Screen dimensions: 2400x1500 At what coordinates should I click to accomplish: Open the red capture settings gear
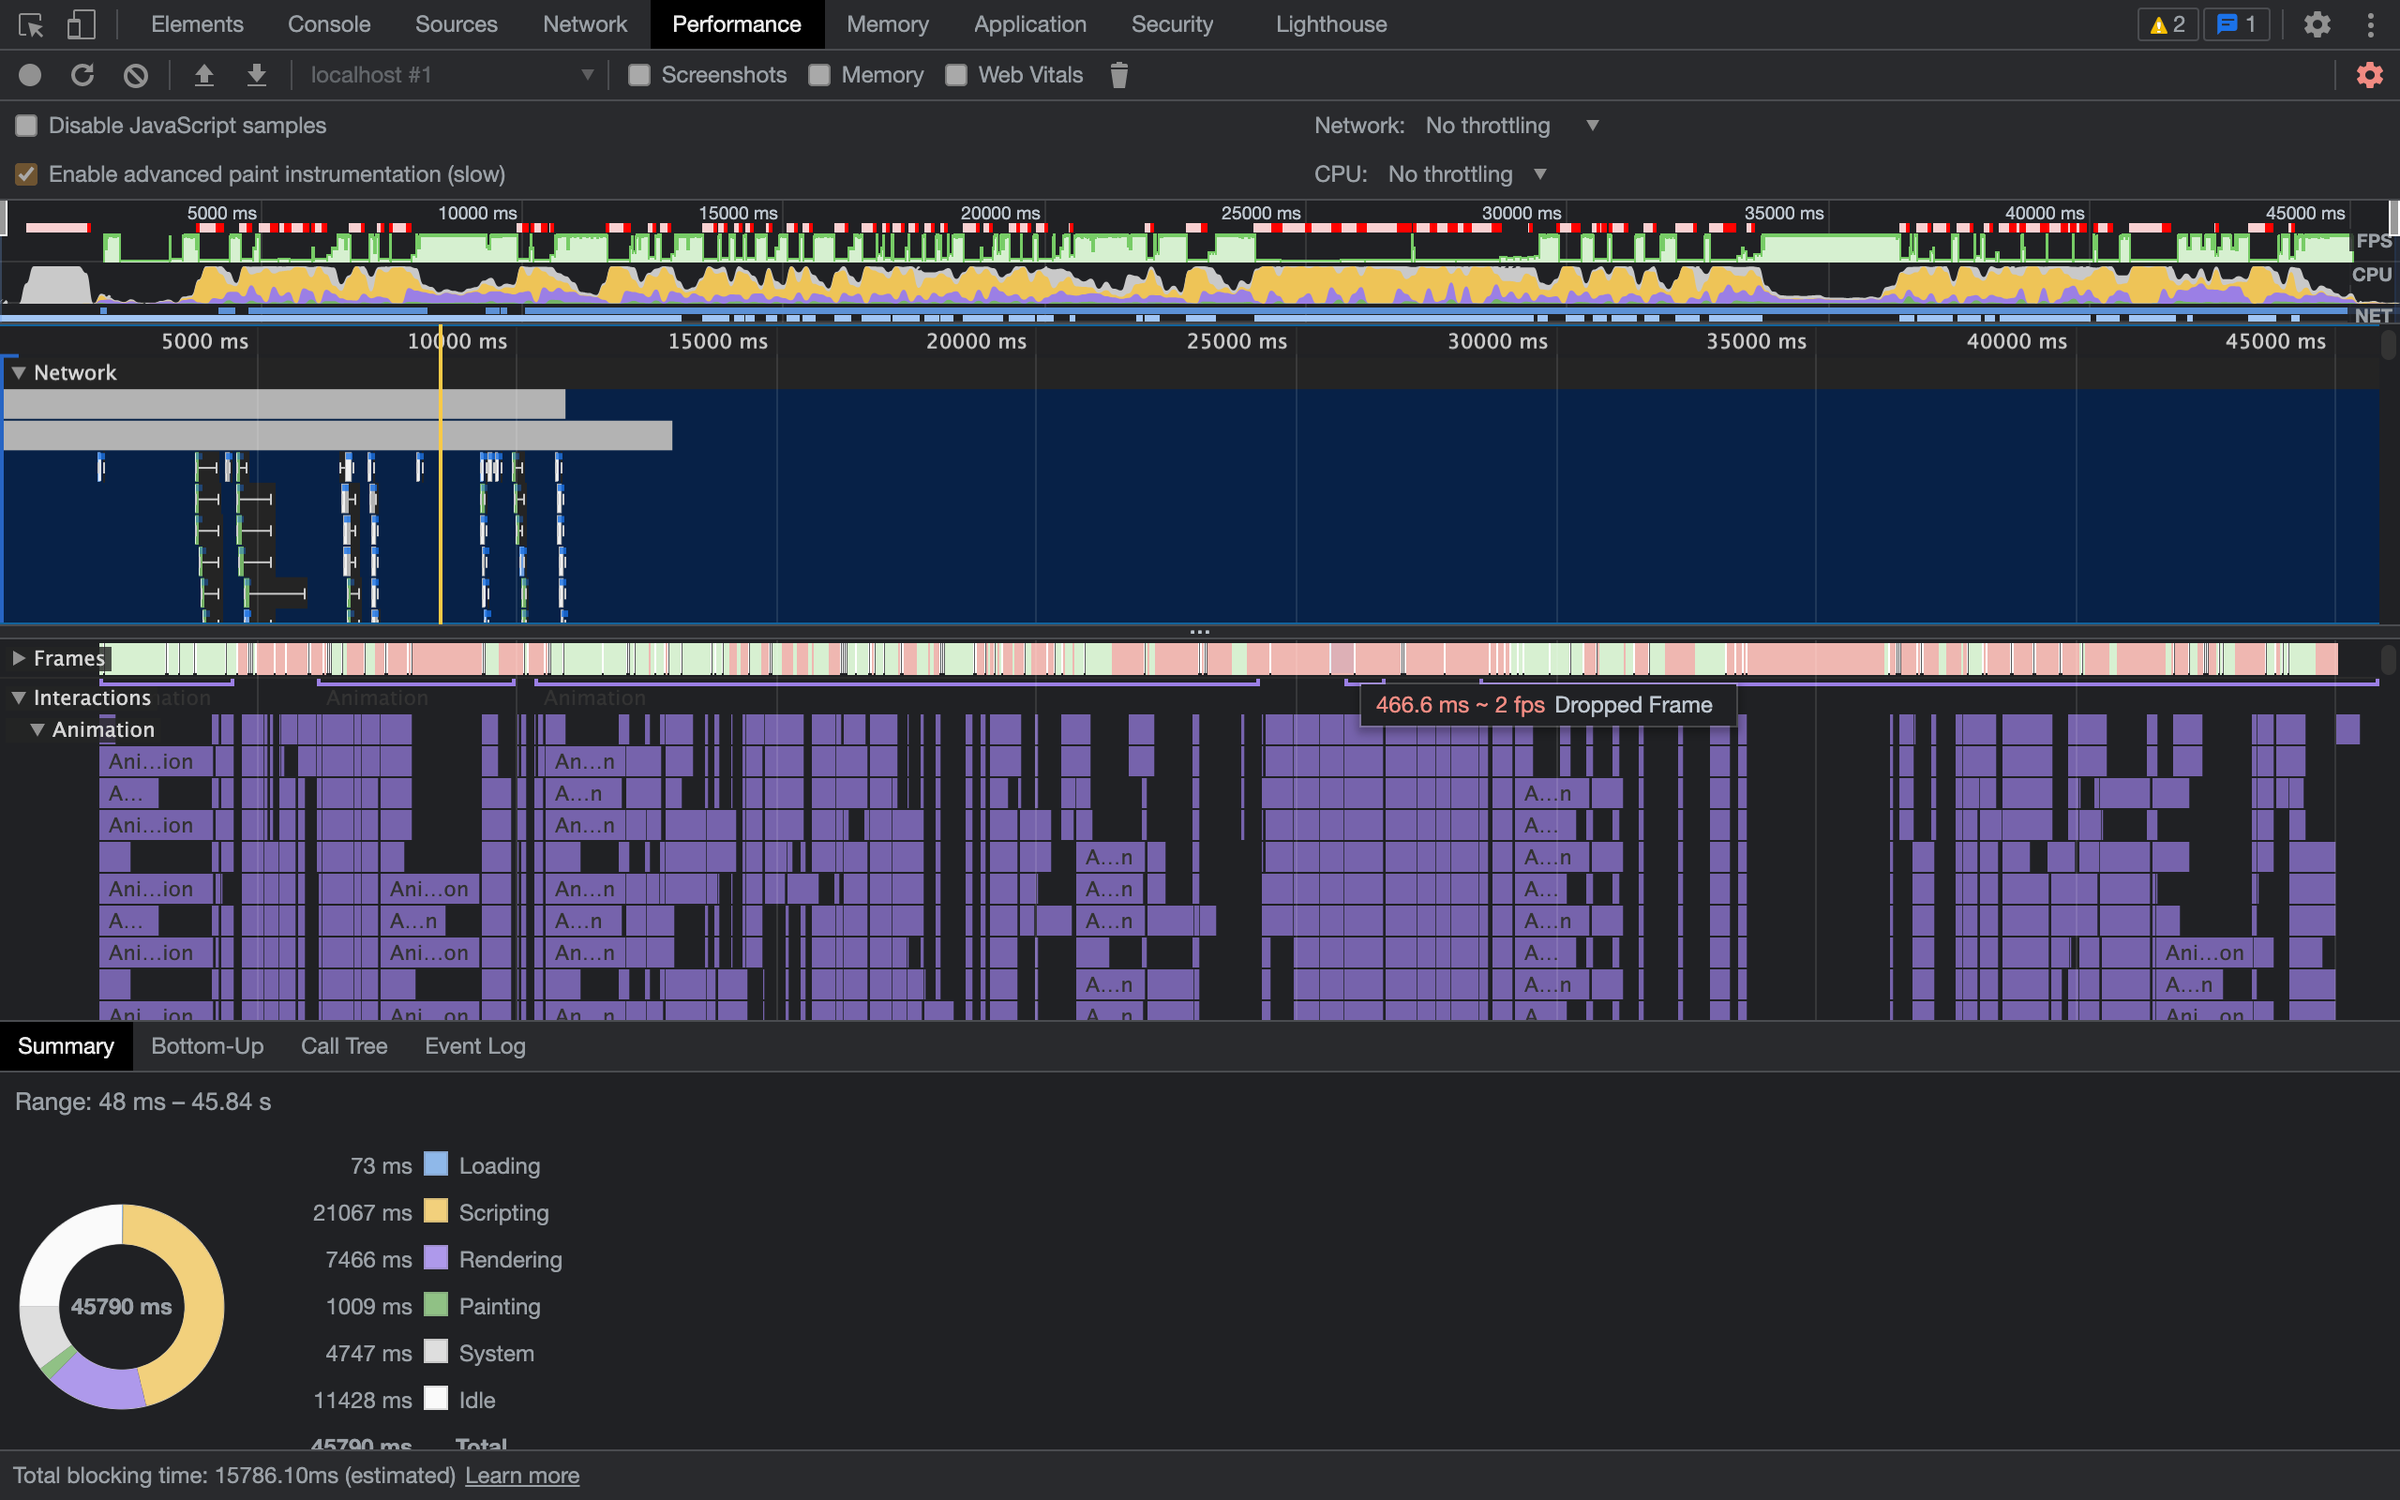[x=2369, y=75]
